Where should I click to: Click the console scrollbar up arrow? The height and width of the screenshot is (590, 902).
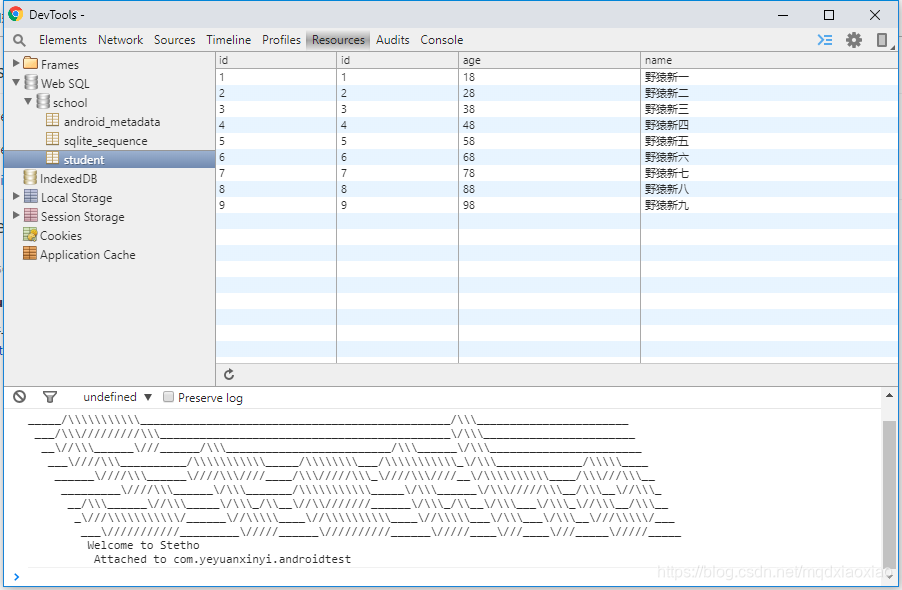click(x=889, y=396)
